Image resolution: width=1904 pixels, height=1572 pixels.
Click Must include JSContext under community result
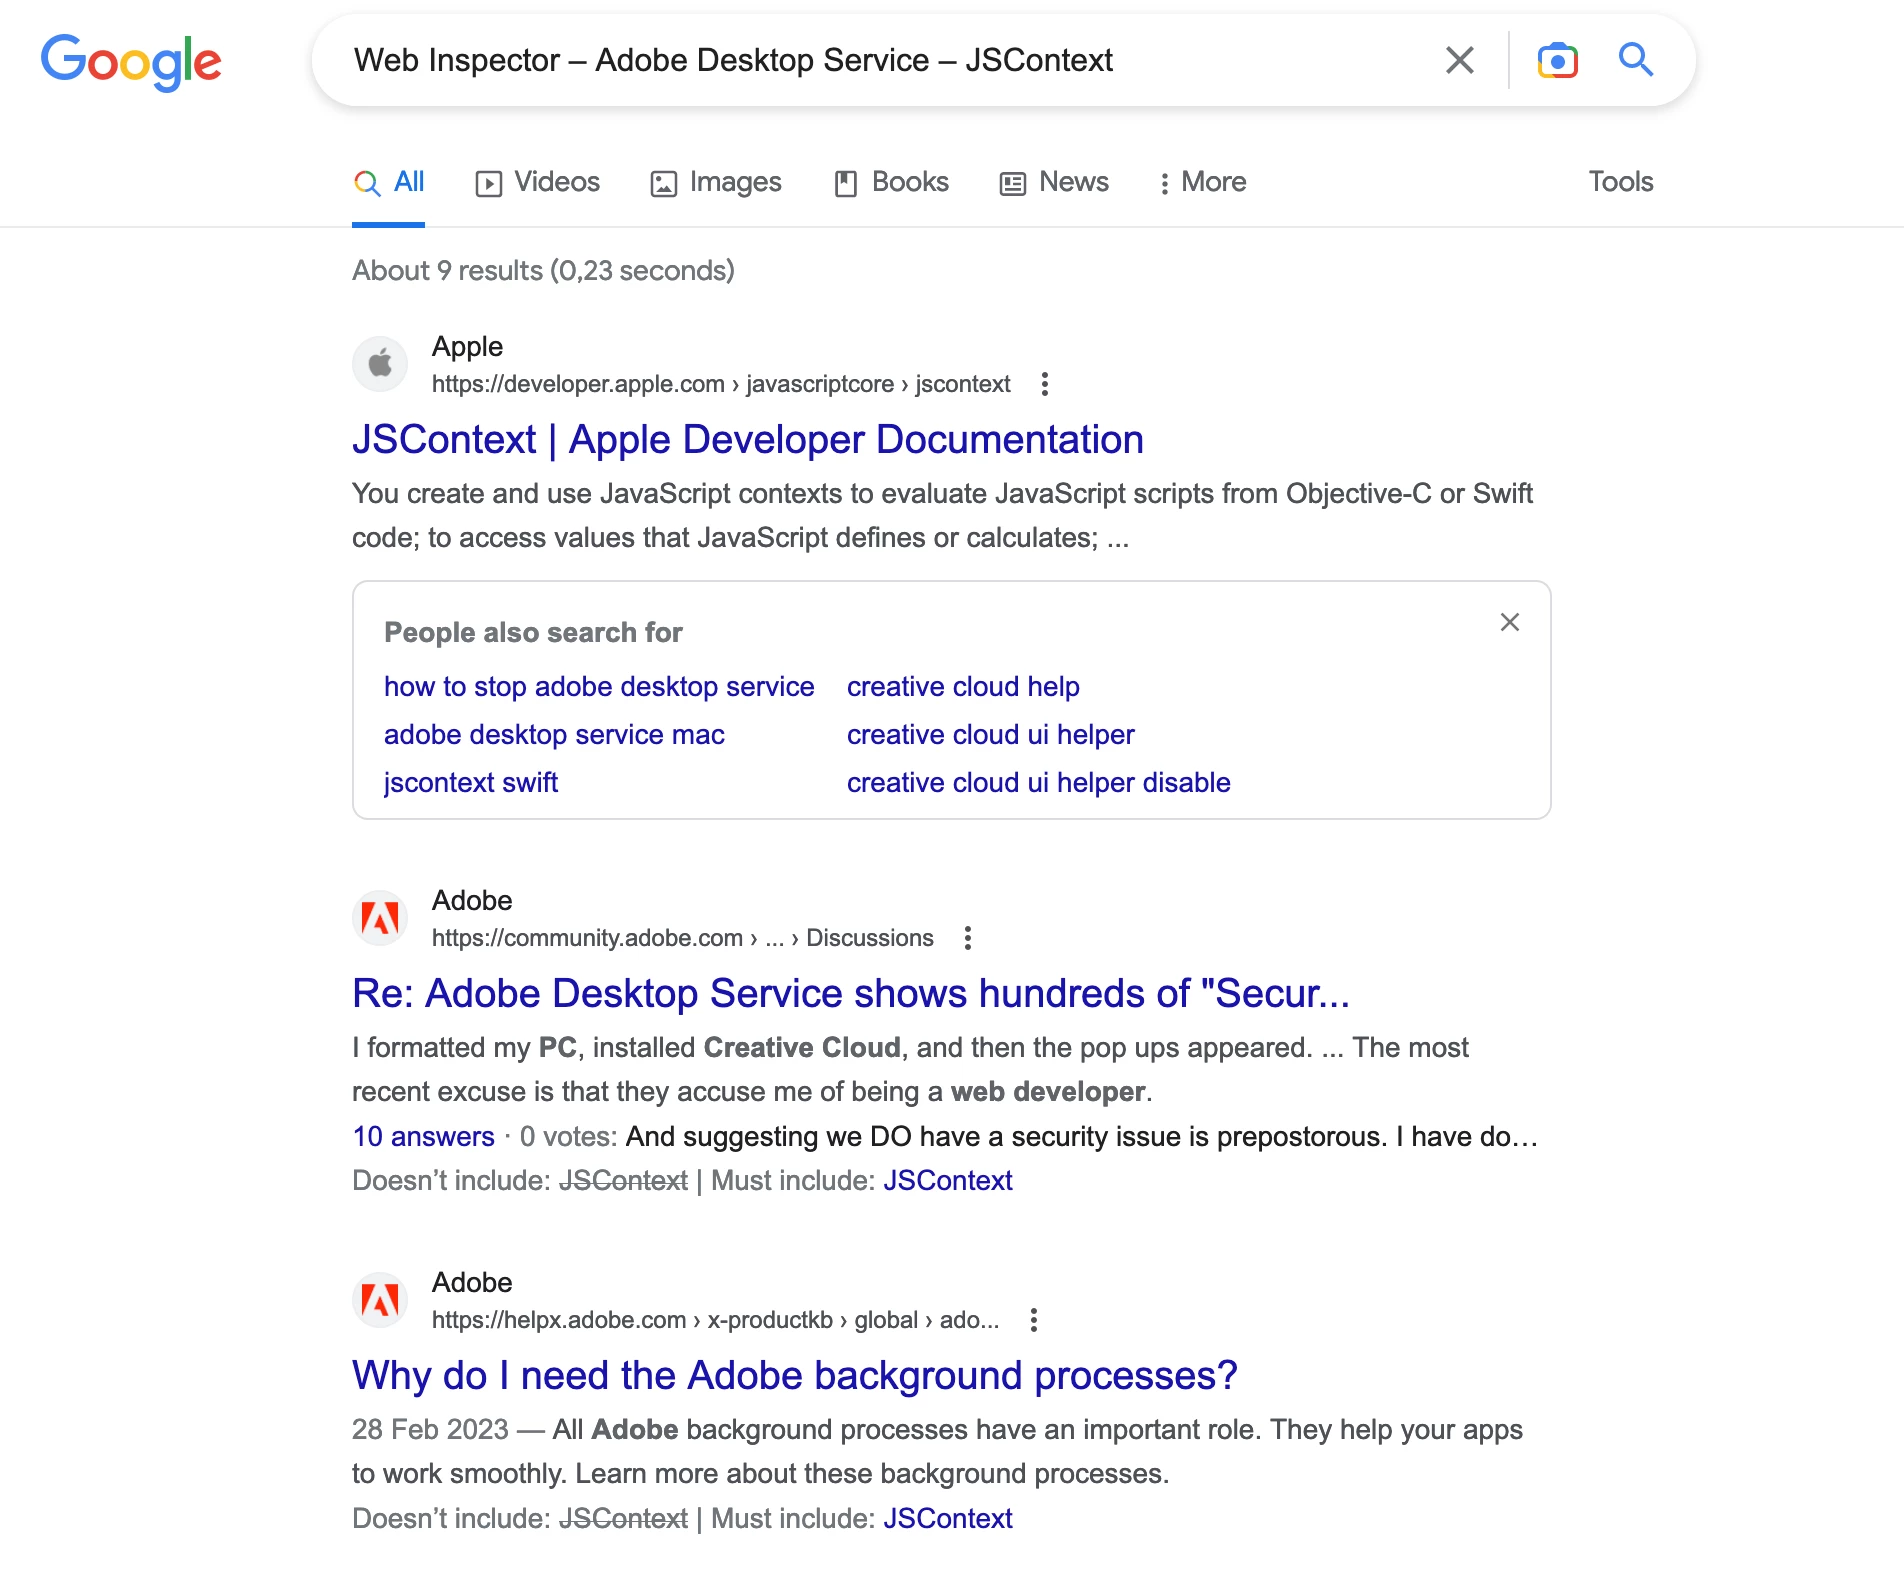coord(948,1181)
